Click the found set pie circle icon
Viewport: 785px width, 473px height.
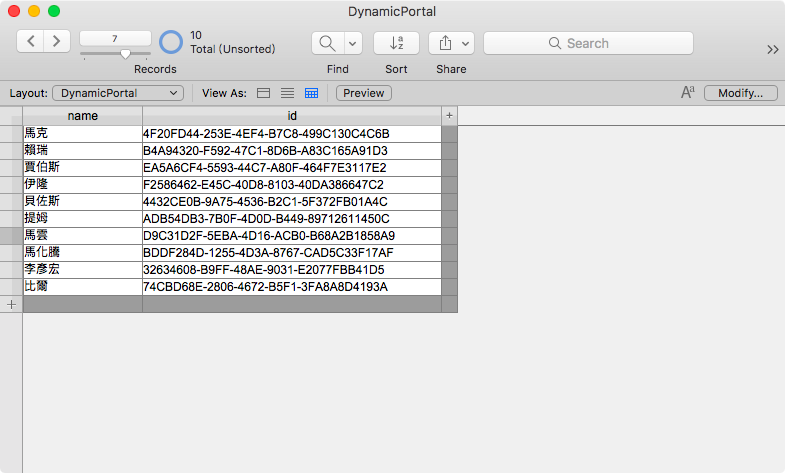(171, 42)
